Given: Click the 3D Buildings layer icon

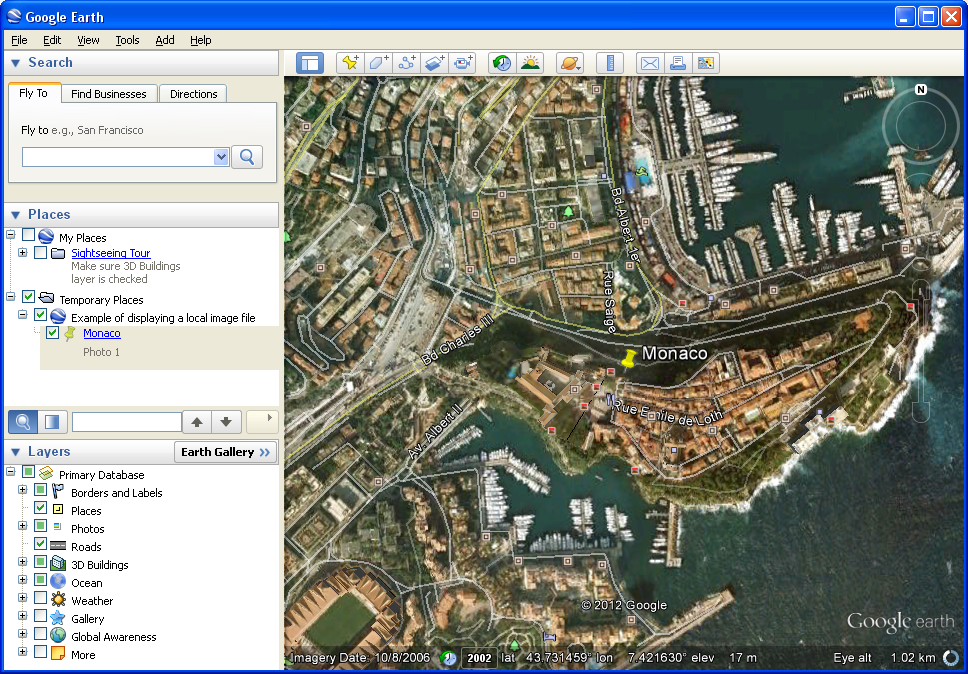Looking at the screenshot, I should [58, 564].
